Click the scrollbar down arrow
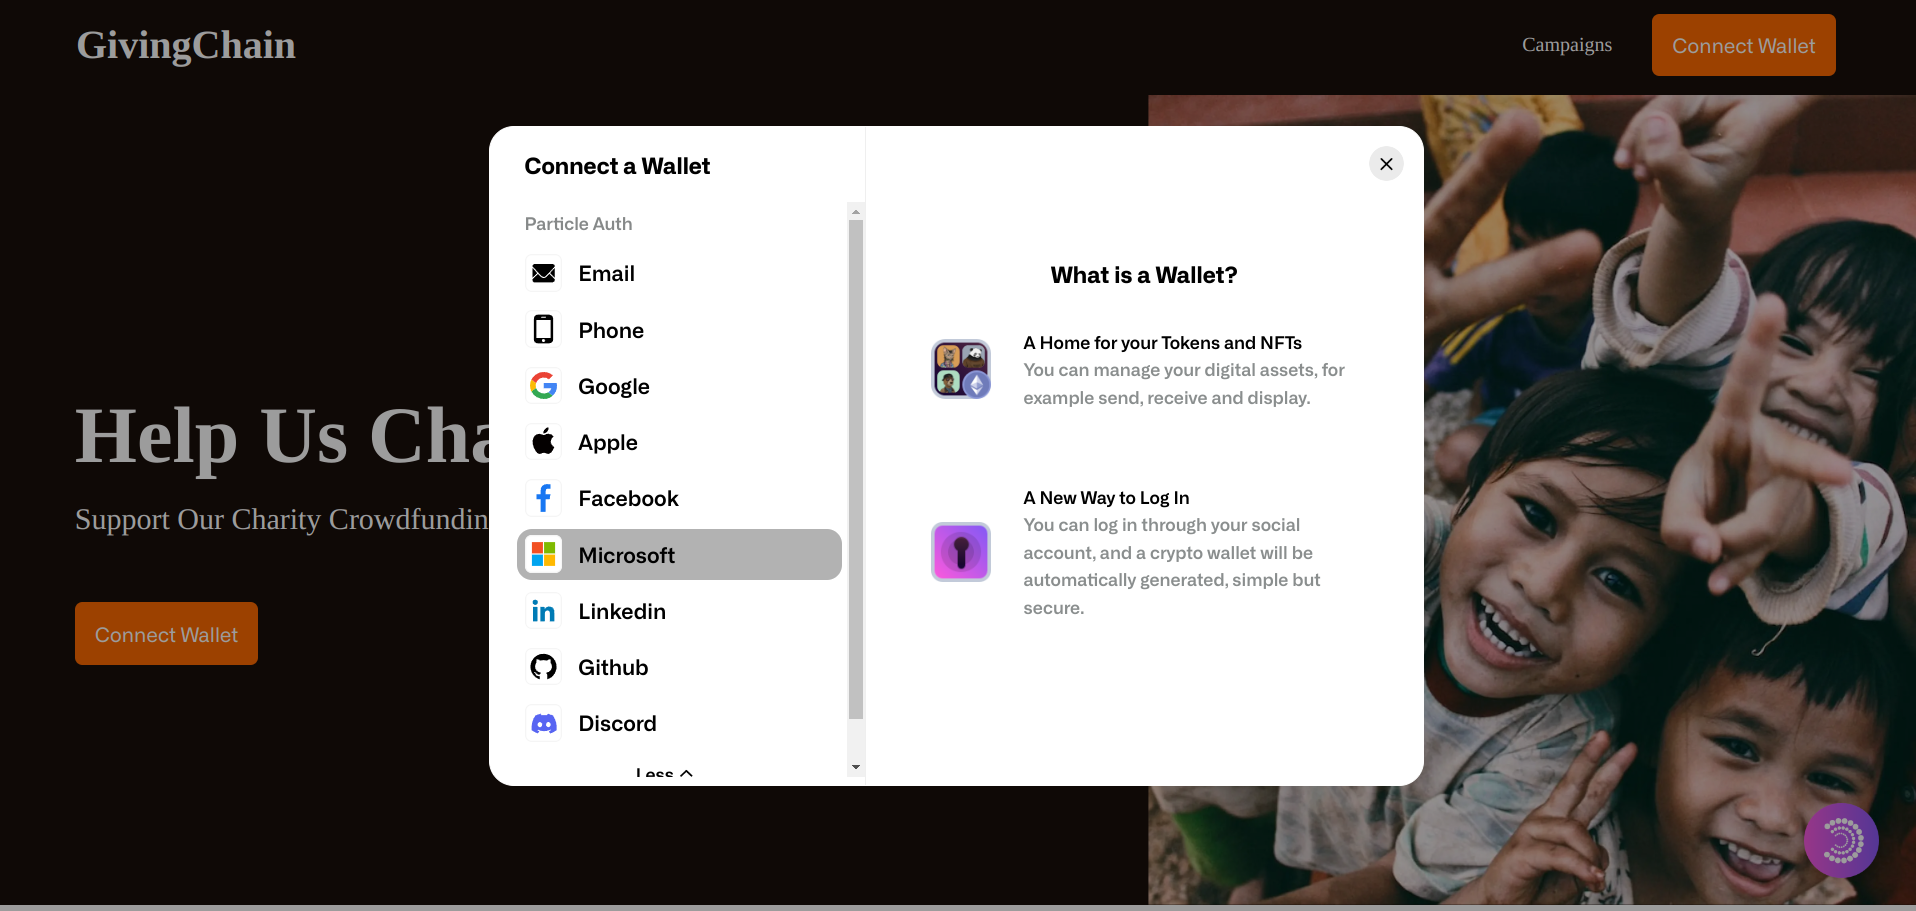Screen dimensions: 1916x911 coord(856,767)
